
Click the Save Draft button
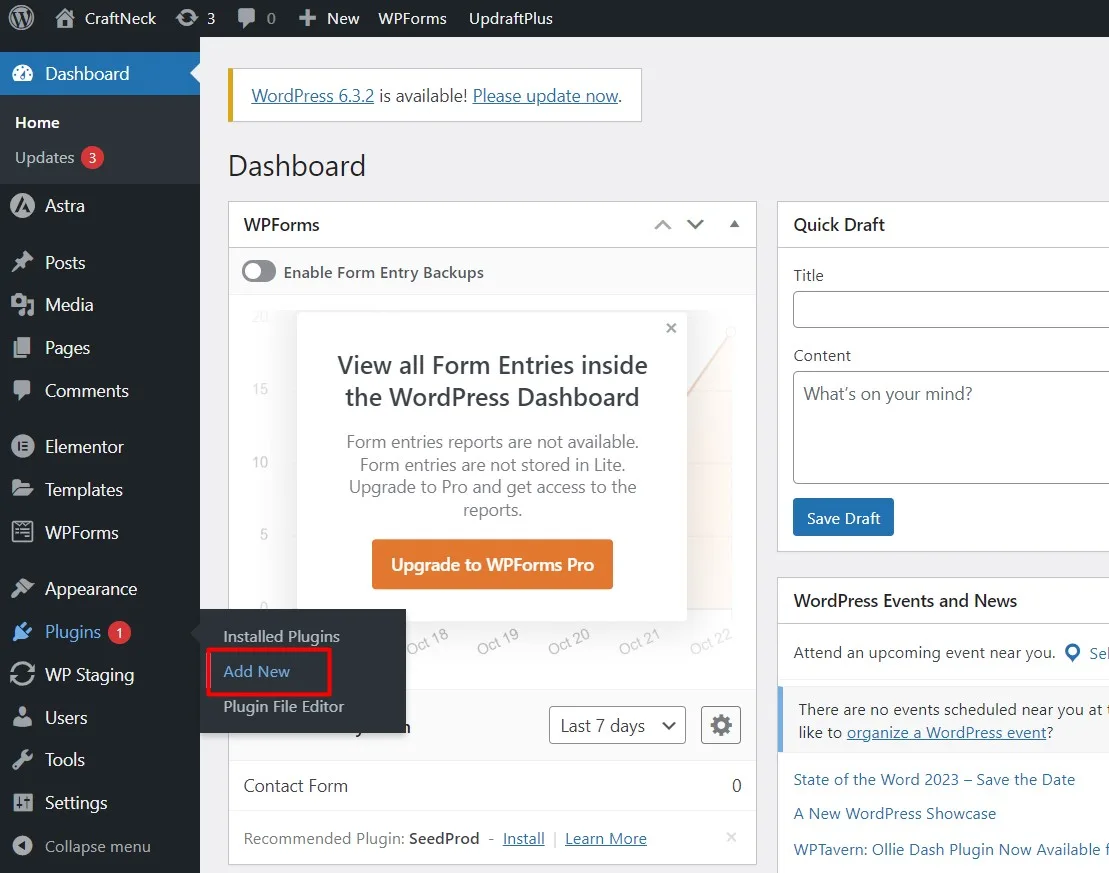pyautogui.click(x=843, y=518)
